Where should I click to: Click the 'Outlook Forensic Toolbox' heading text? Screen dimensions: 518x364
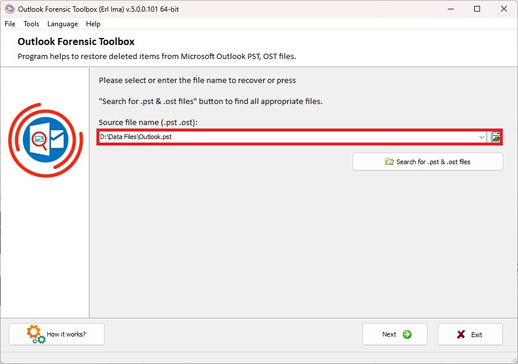pos(76,42)
